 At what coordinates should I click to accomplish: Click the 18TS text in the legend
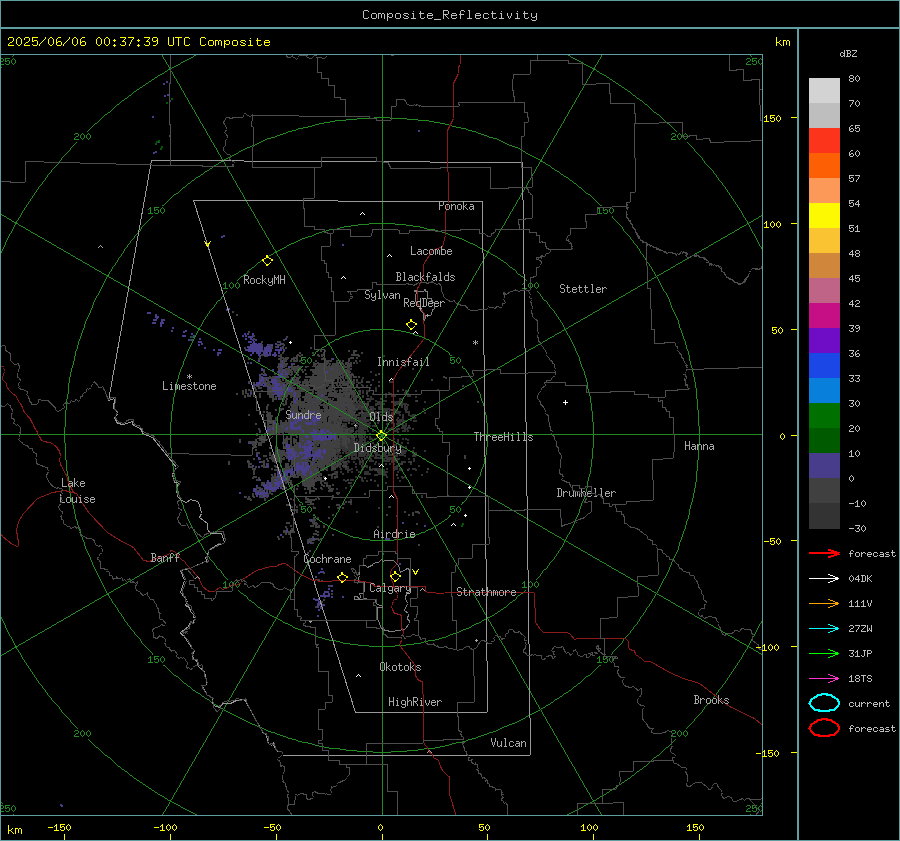point(860,679)
